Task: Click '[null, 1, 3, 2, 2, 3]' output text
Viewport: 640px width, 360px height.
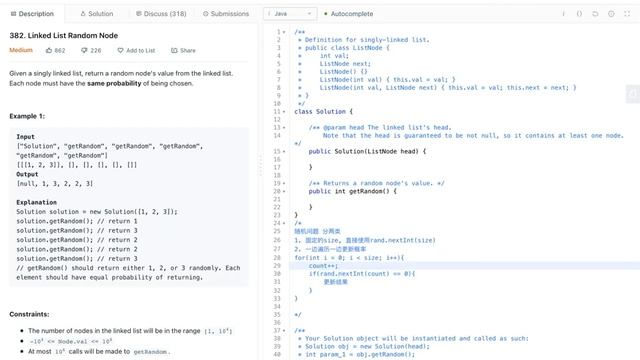Action: coord(55,184)
